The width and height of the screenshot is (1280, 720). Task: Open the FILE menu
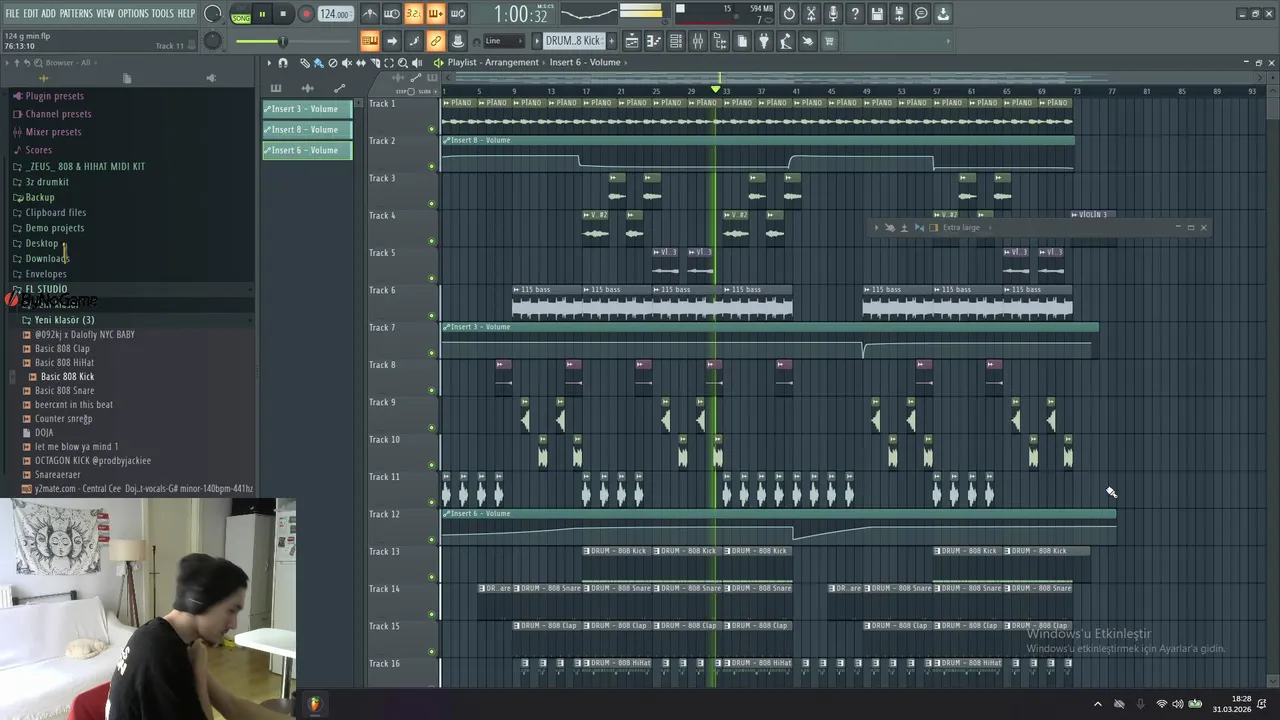[12, 13]
